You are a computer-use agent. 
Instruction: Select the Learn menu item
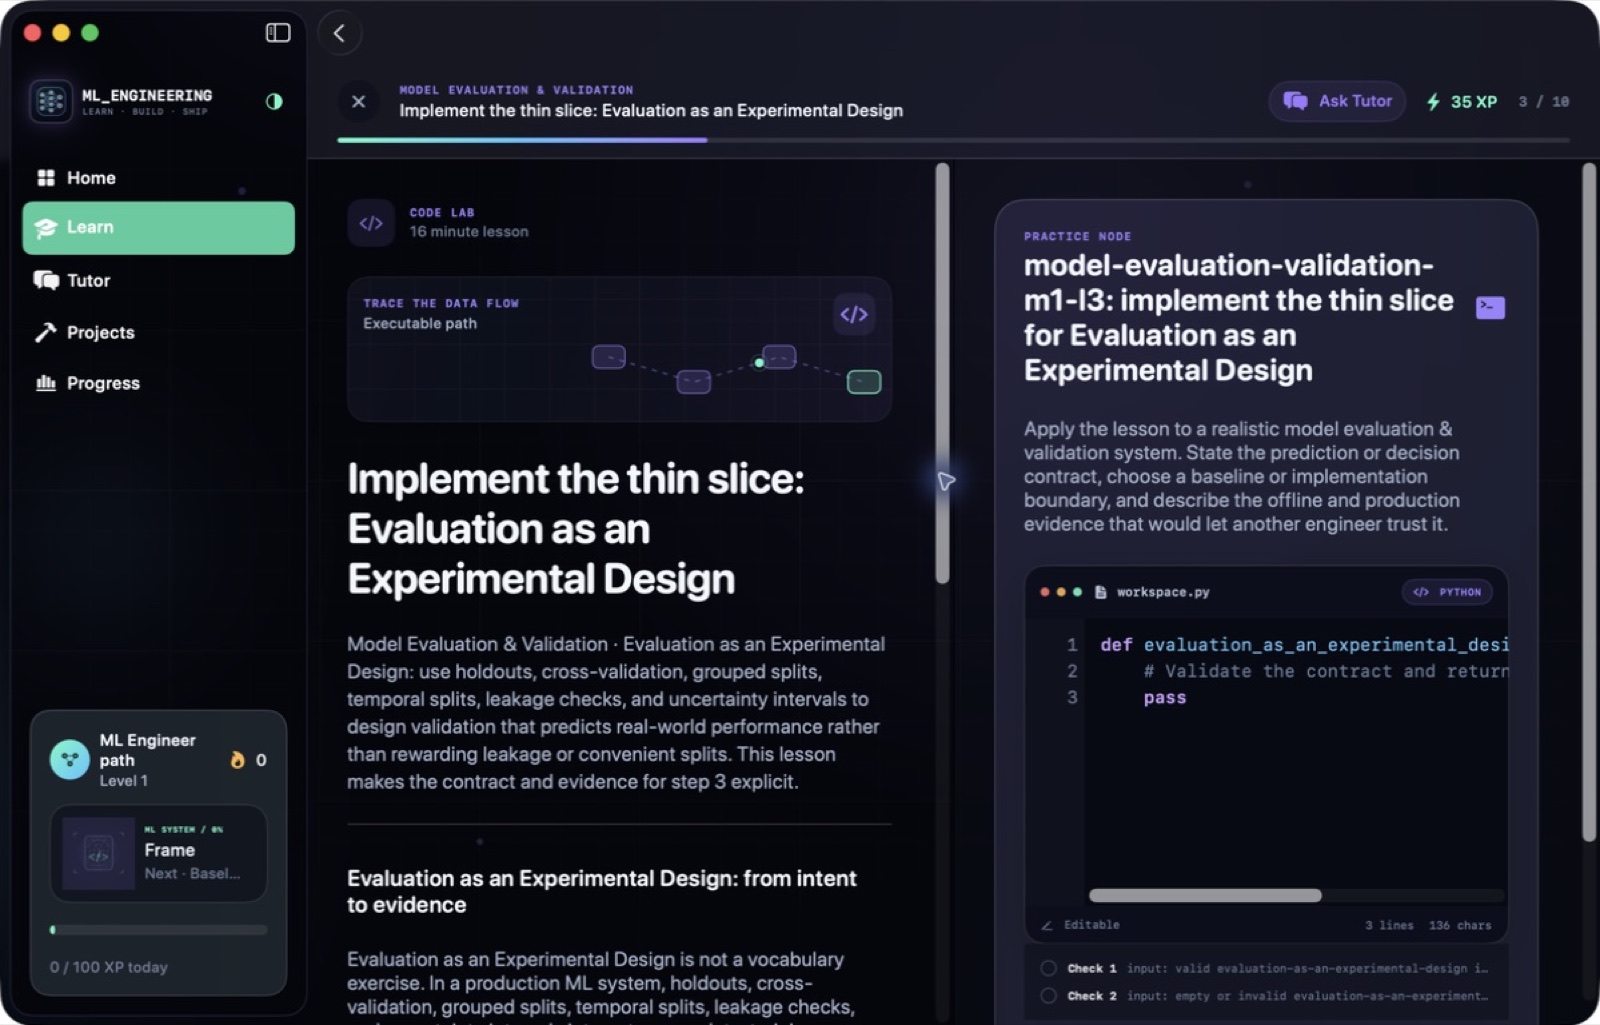[158, 228]
